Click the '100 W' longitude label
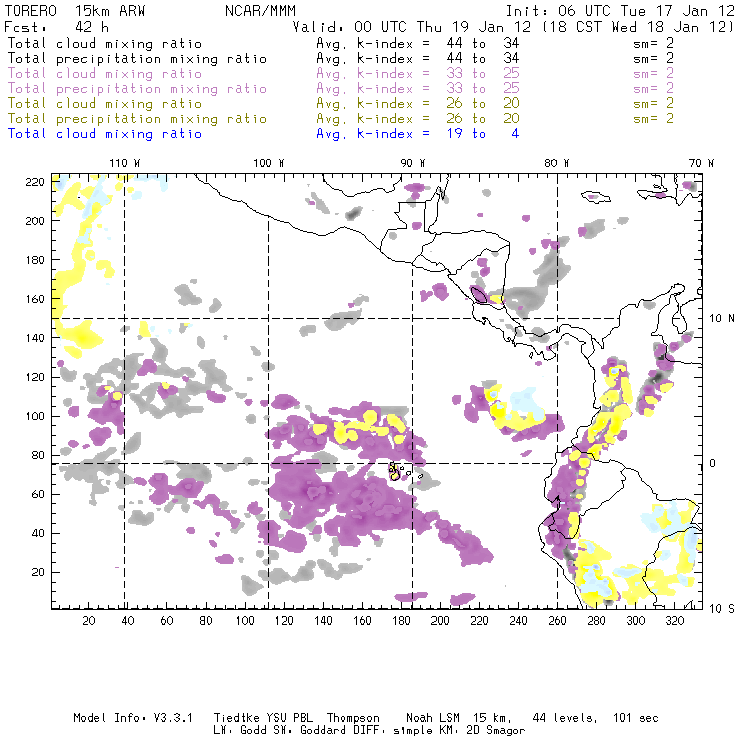This screenshot has height=740, width=740. [269, 163]
